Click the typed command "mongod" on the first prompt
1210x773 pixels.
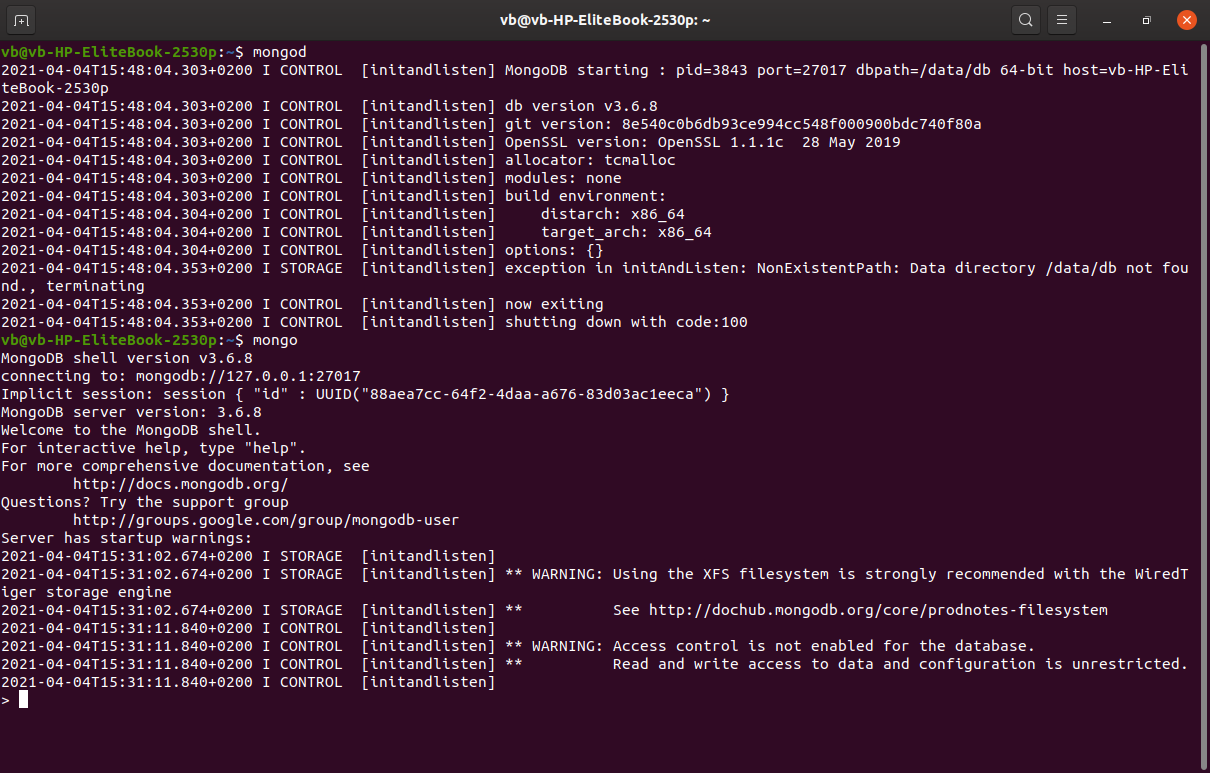280,52
